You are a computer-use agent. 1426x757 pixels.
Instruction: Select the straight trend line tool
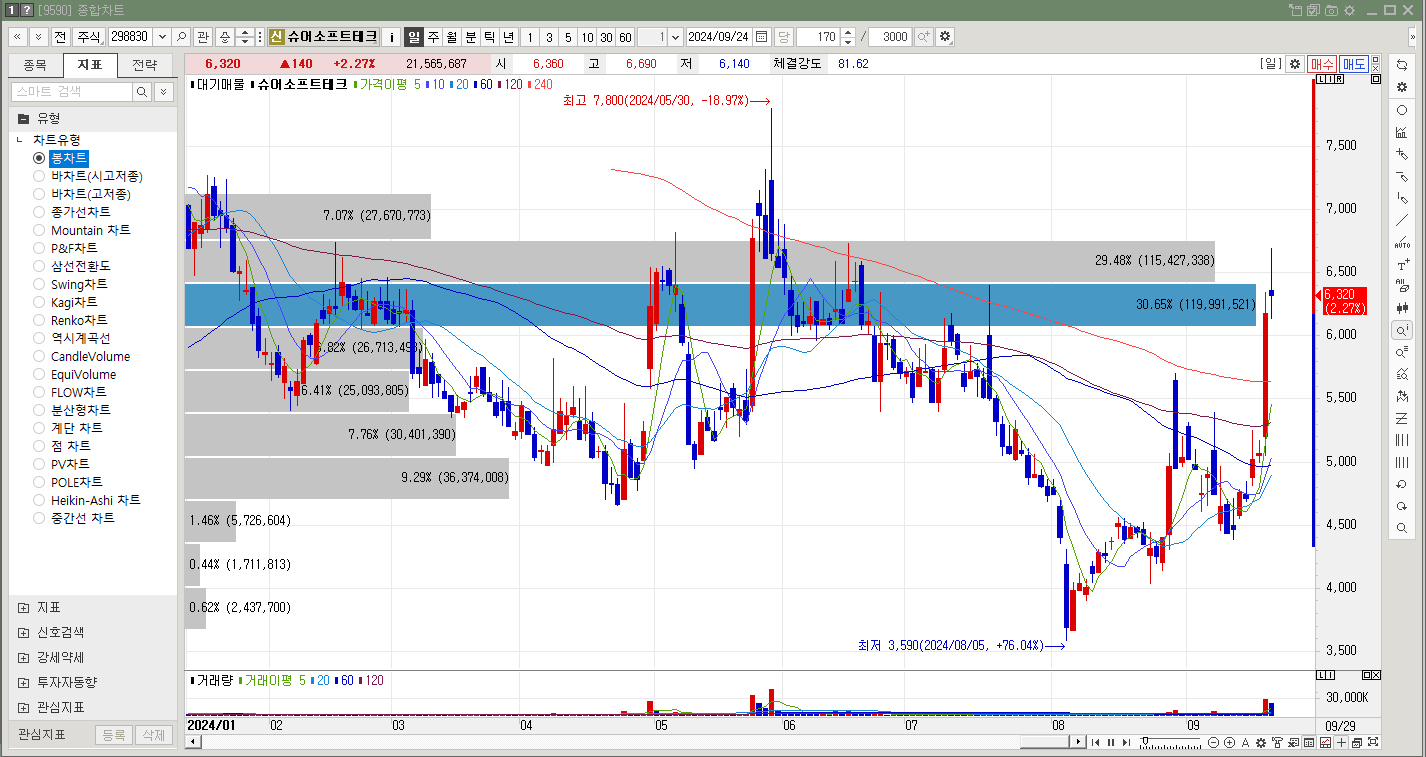point(1402,220)
